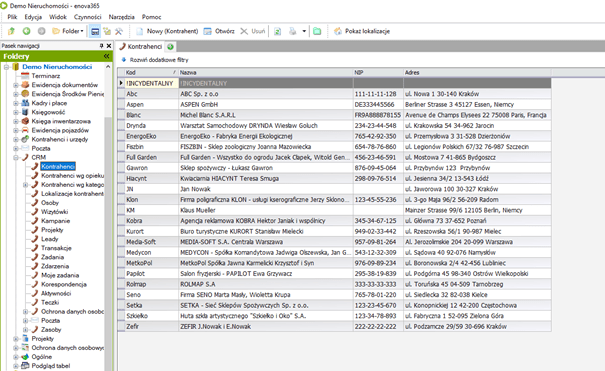
Task: Expand the Ewidencja dokumentów tree node
Action: click(x=16, y=85)
